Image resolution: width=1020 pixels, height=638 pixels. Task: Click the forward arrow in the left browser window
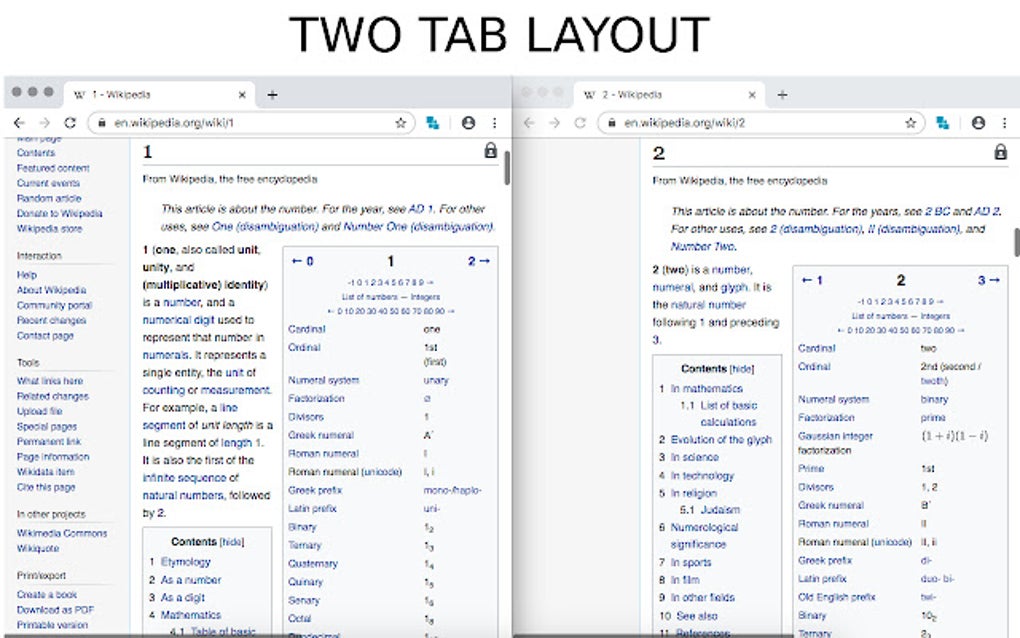pyautogui.click(x=44, y=123)
